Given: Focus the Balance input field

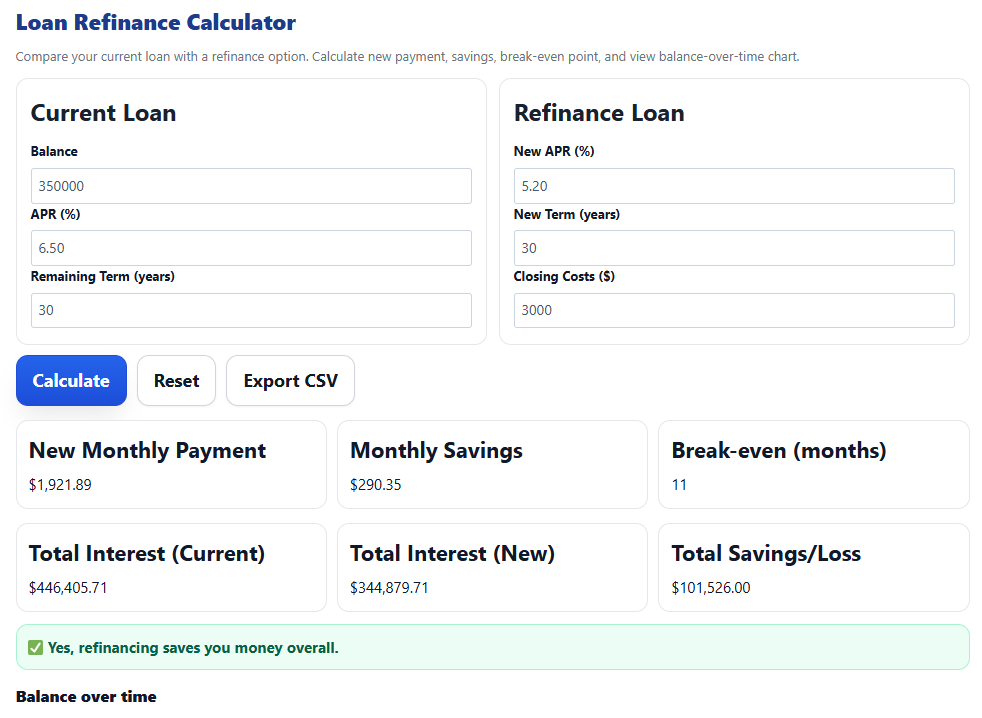Looking at the screenshot, I should coord(251,185).
